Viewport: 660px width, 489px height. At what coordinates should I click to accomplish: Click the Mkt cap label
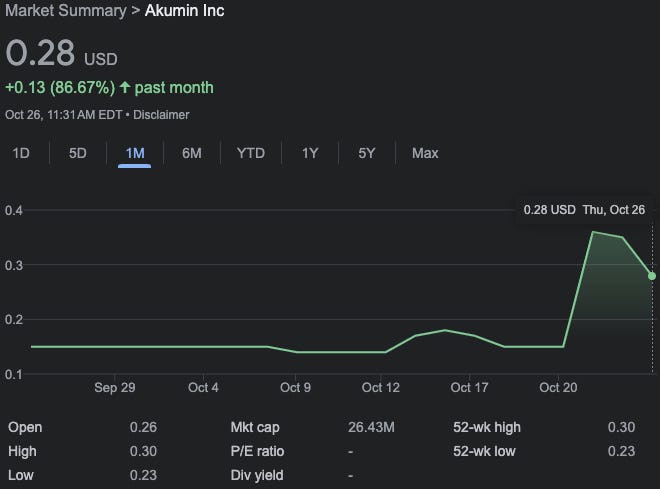pos(255,427)
